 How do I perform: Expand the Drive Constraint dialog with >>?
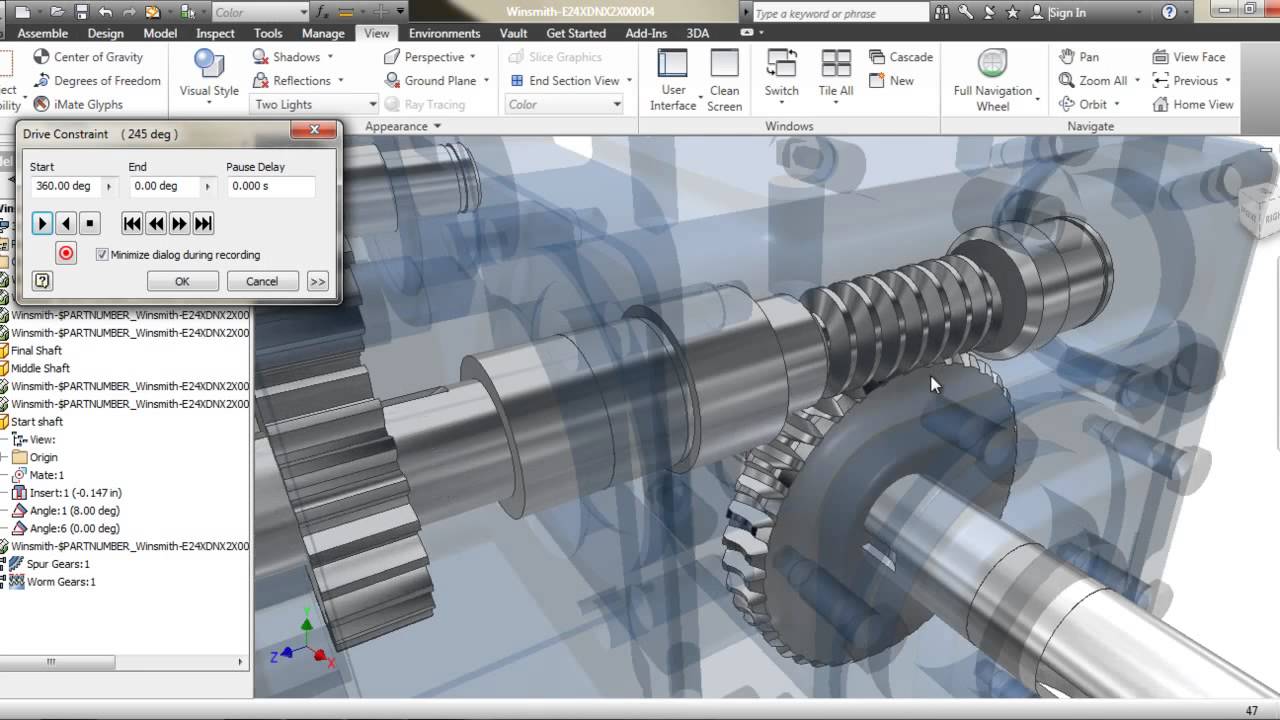tap(318, 281)
